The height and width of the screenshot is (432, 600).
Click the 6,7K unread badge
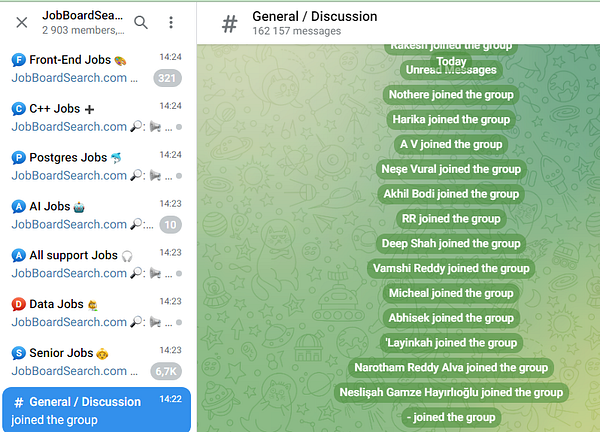[166, 371]
